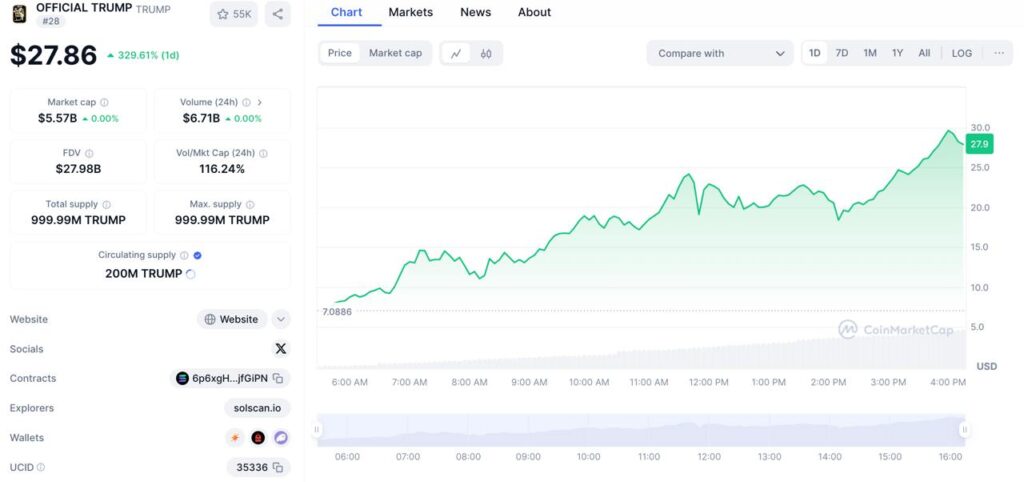Open the Compare with dropdown

pyautogui.click(x=720, y=53)
